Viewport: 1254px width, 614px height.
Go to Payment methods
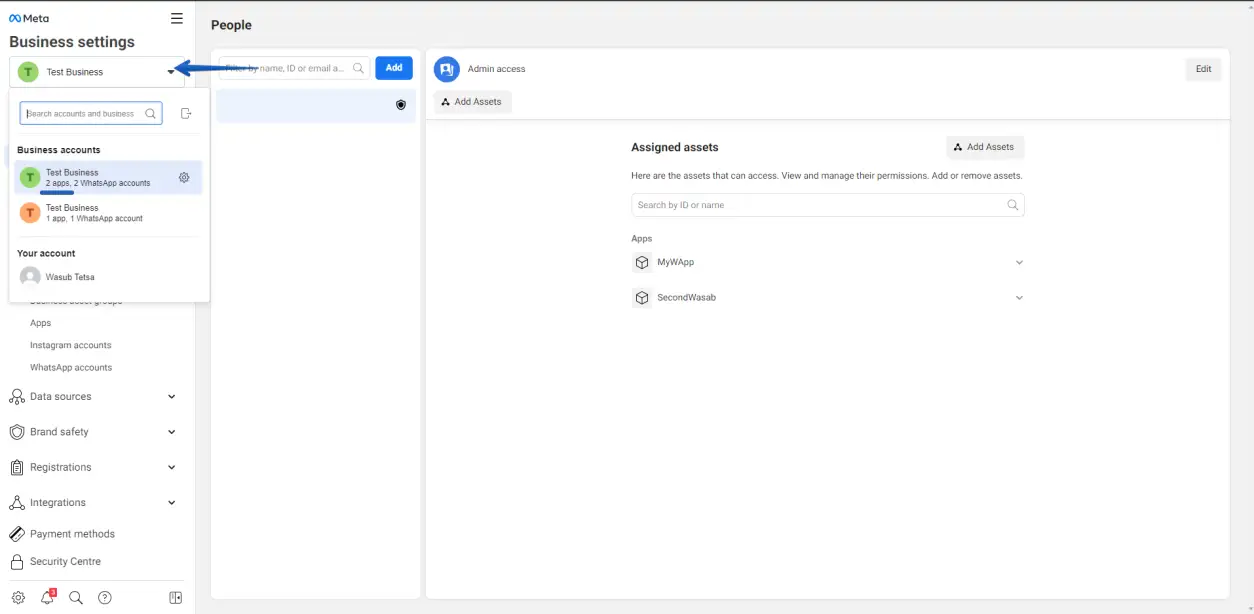click(x=72, y=534)
